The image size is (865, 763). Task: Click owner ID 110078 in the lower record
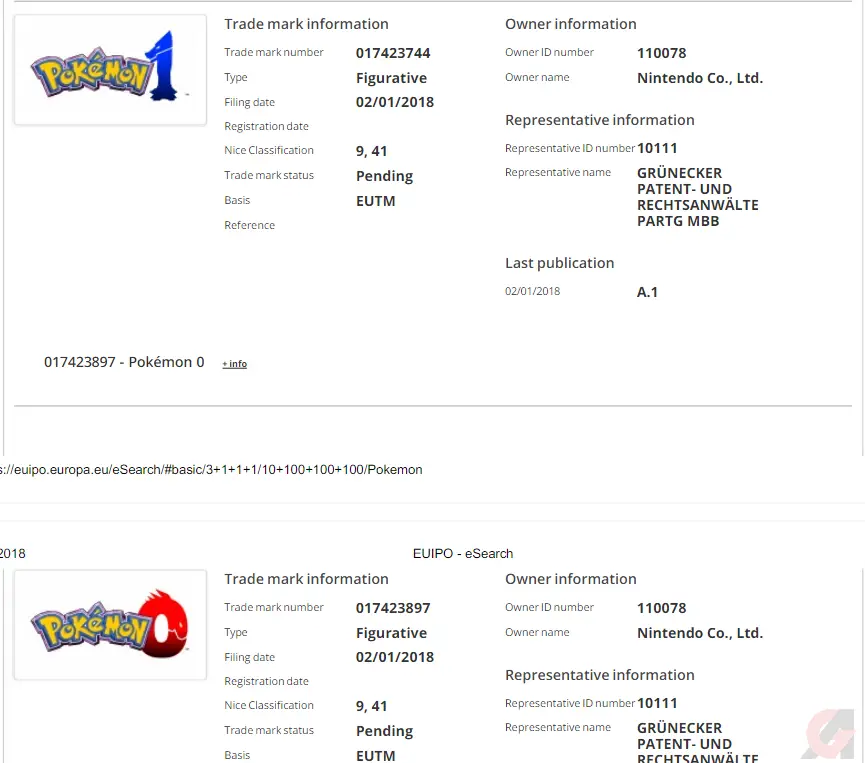point(661,608)
